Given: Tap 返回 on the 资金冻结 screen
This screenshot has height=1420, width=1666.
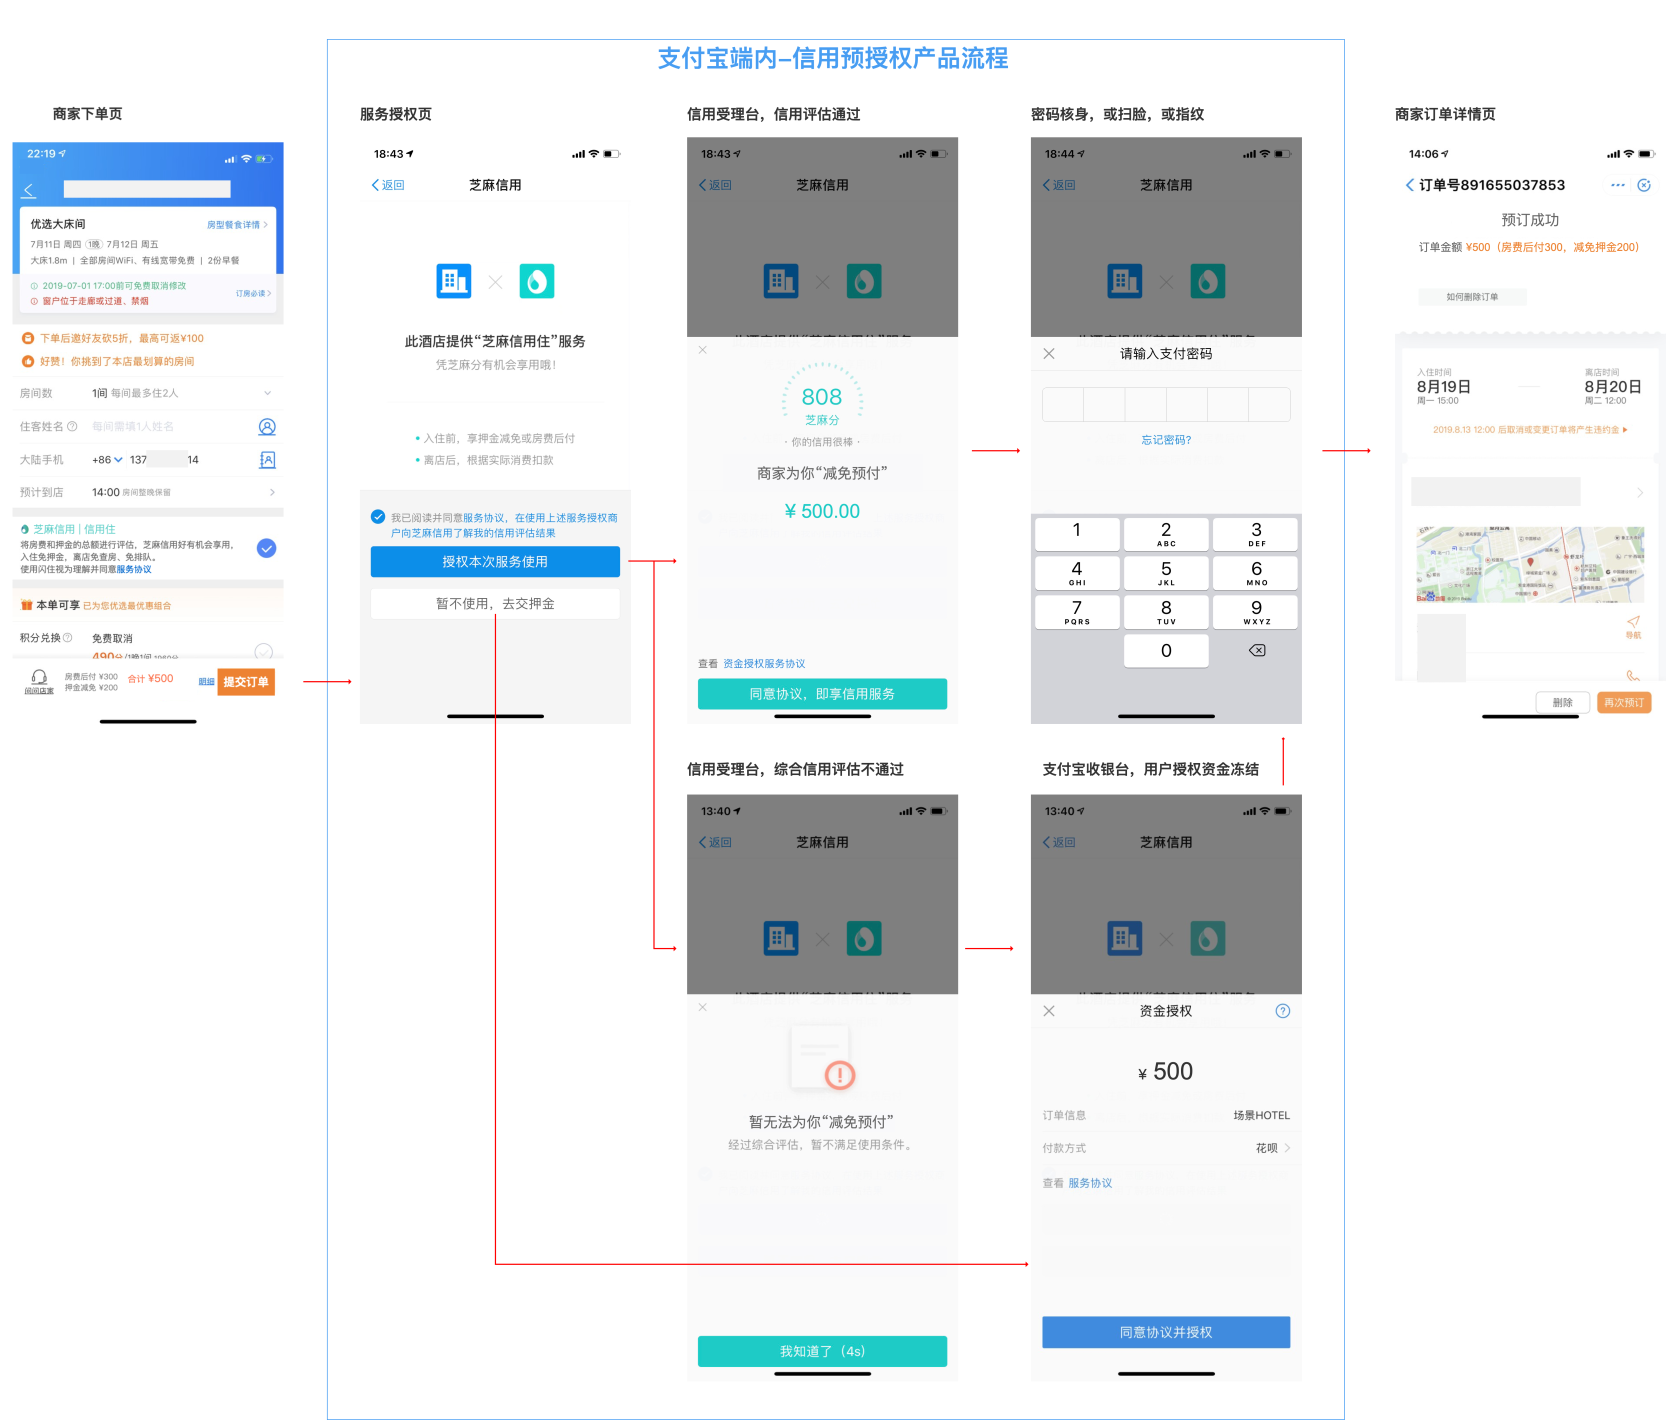Looking at the screenshot, I should [x=1059, y=843].
